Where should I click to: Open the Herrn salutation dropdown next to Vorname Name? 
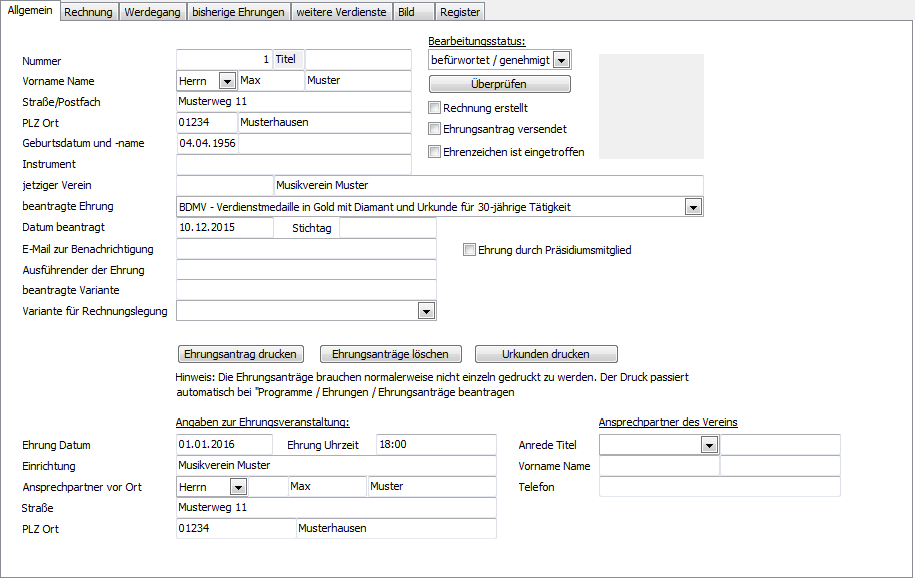pyautogui.click(x=226, y=81)
